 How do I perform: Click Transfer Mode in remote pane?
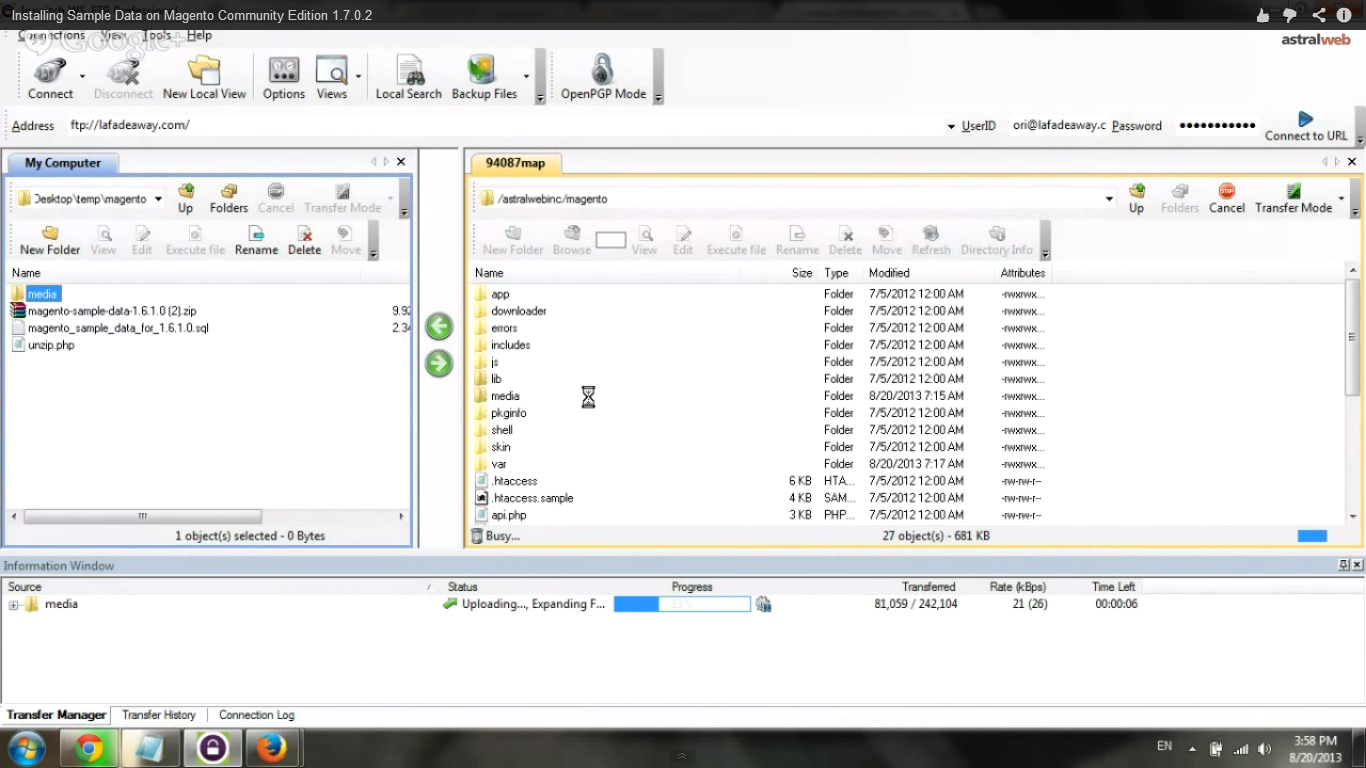point(1293,198)
